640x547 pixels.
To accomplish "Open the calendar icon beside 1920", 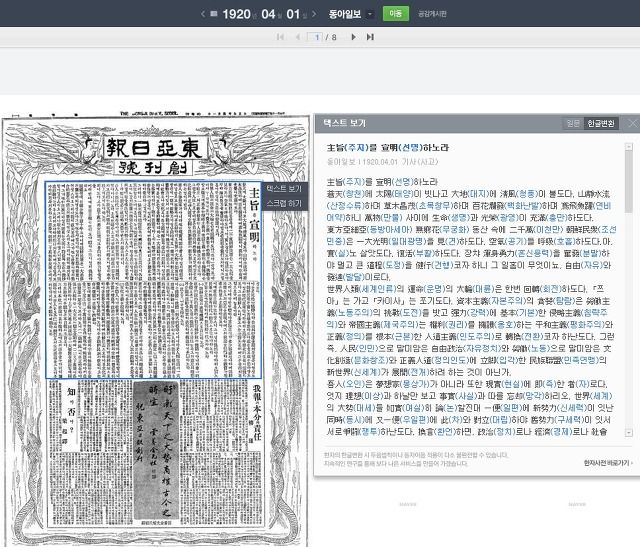I will pos(214,14).
